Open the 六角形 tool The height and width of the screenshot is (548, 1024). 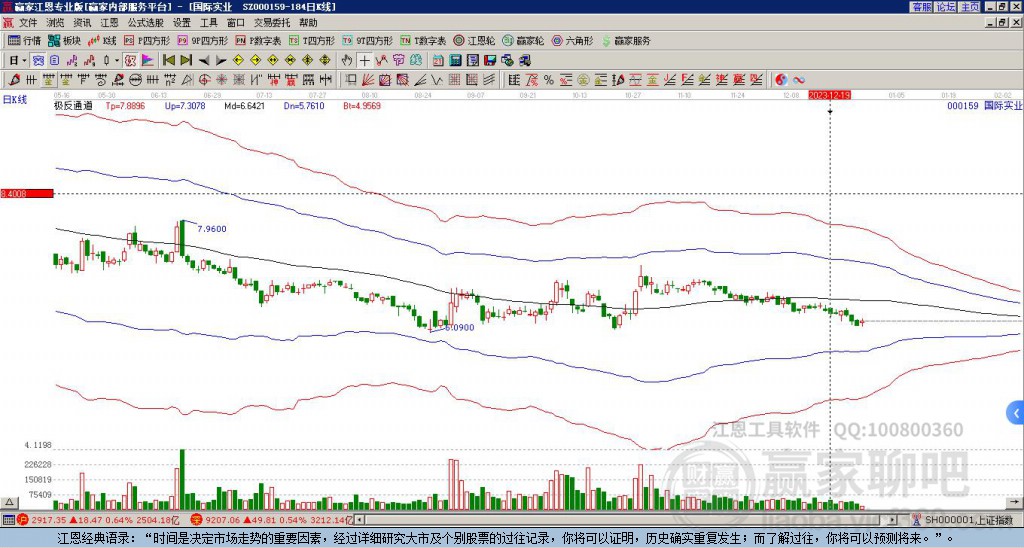(x=572, y=40)
